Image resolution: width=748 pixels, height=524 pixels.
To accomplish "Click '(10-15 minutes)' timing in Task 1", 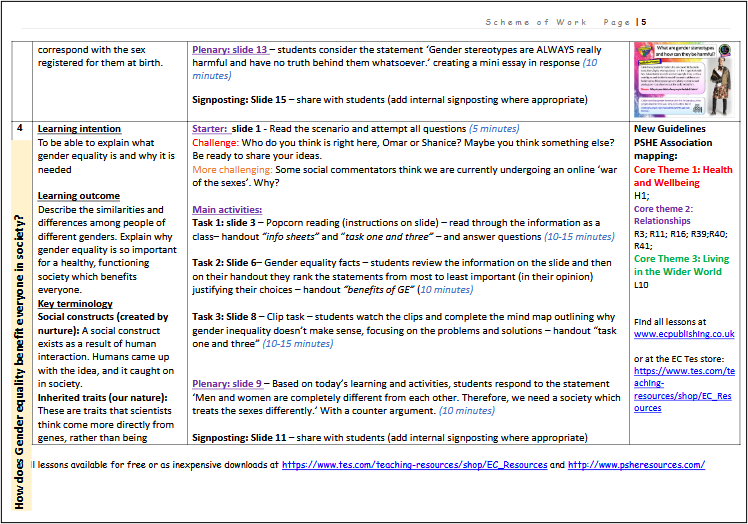I will pyautogui.click(x=580, y=237).
